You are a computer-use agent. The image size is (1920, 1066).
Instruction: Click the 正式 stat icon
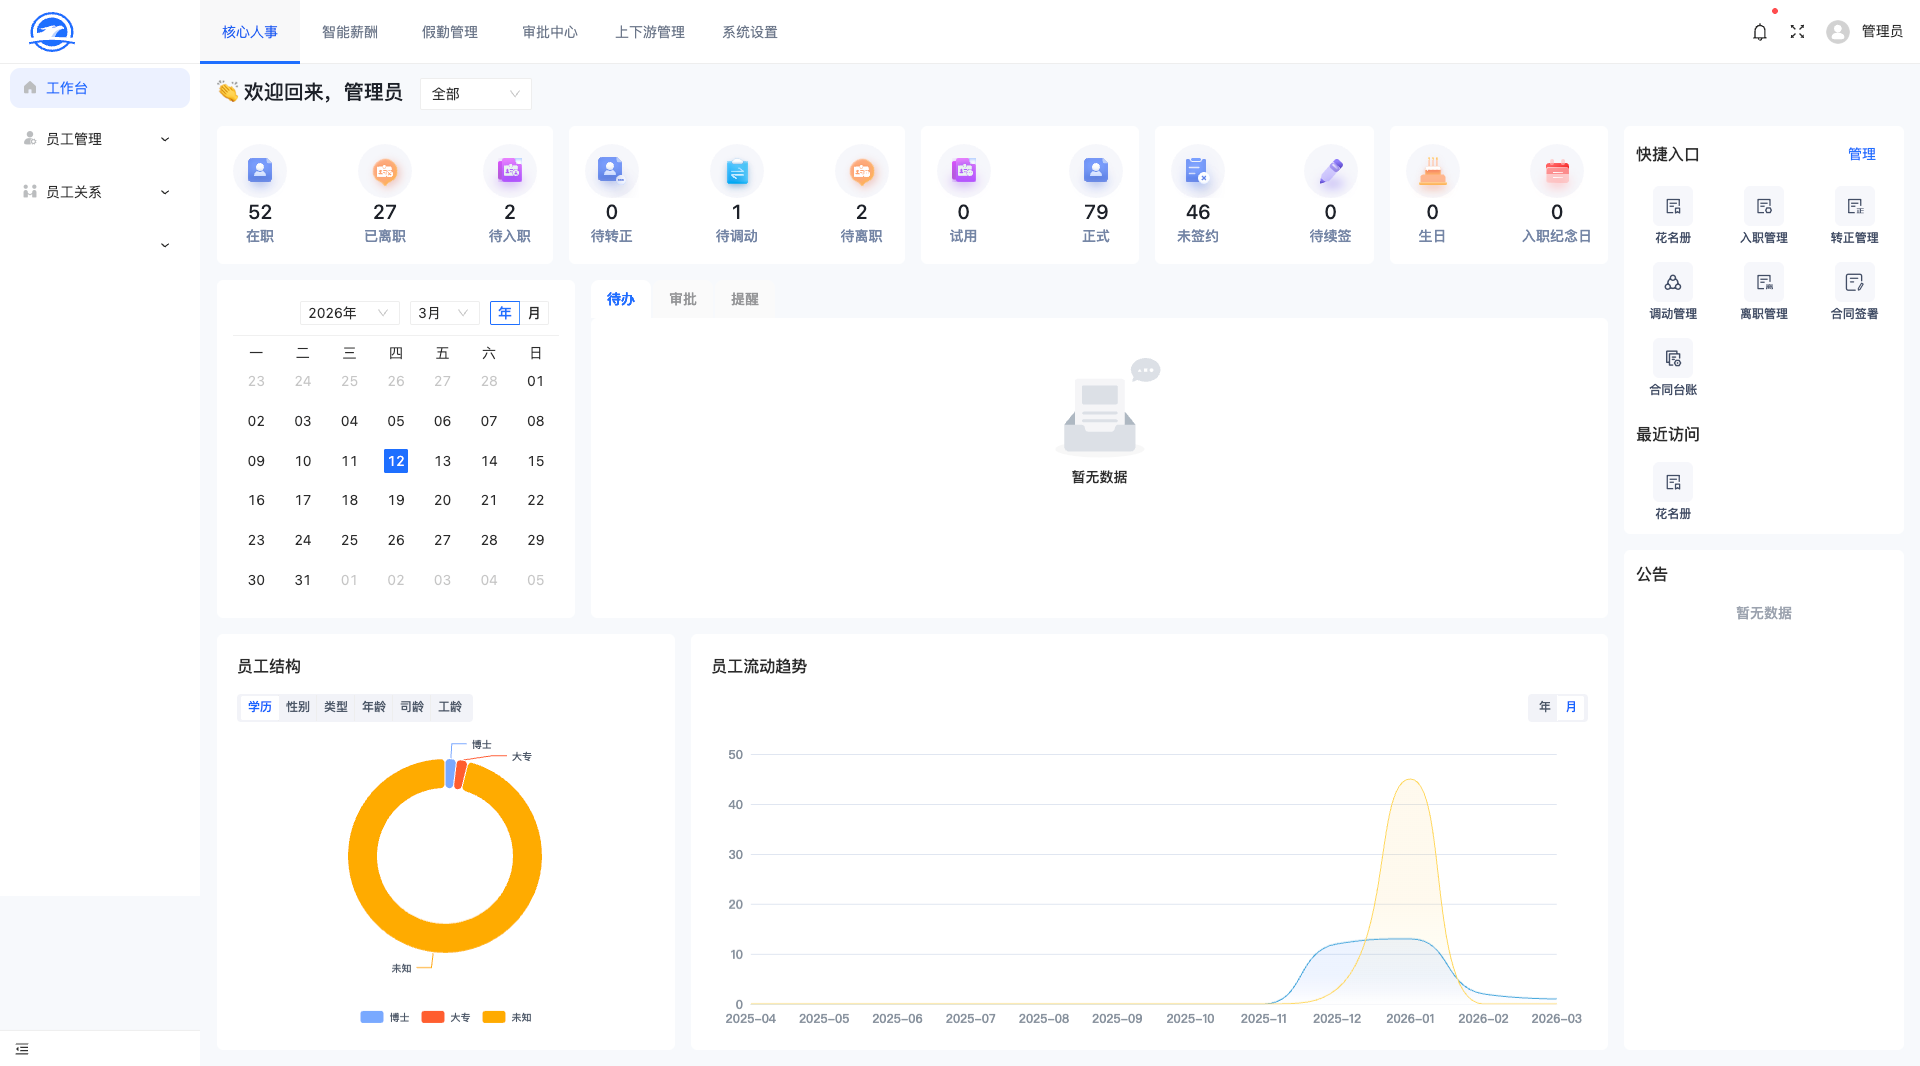click(1096, 171)
